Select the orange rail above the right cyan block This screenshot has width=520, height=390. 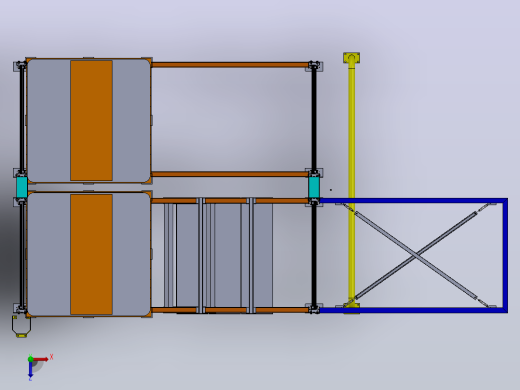[230, 174]
